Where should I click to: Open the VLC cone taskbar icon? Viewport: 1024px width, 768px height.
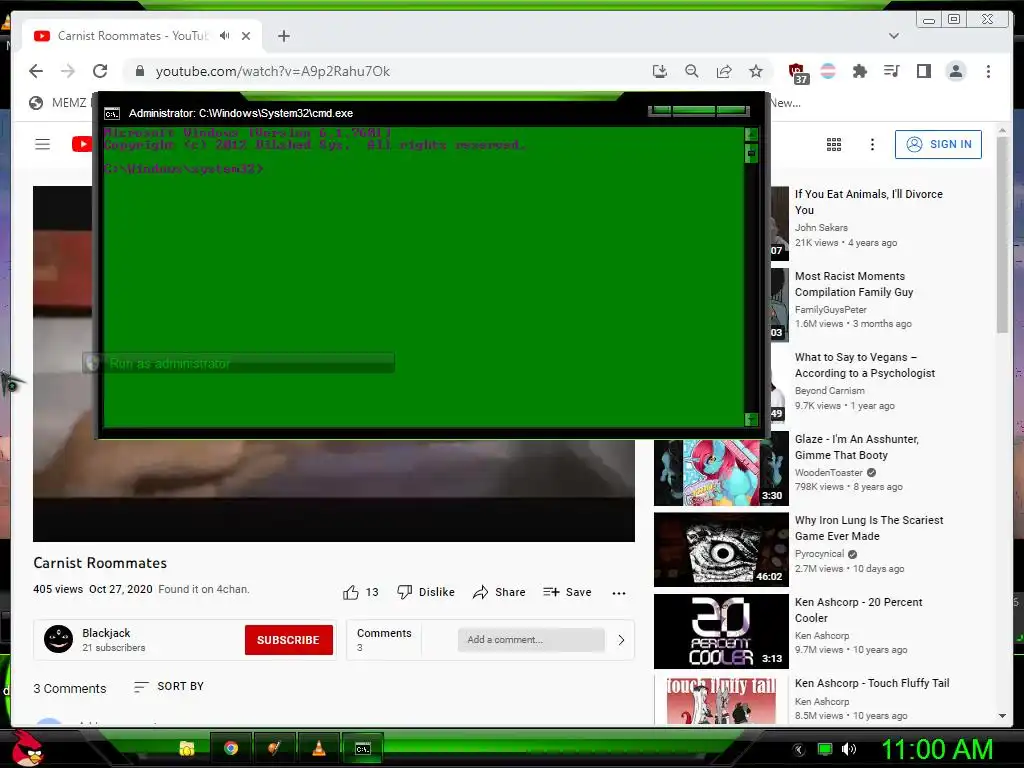click(x=319, y=748)
